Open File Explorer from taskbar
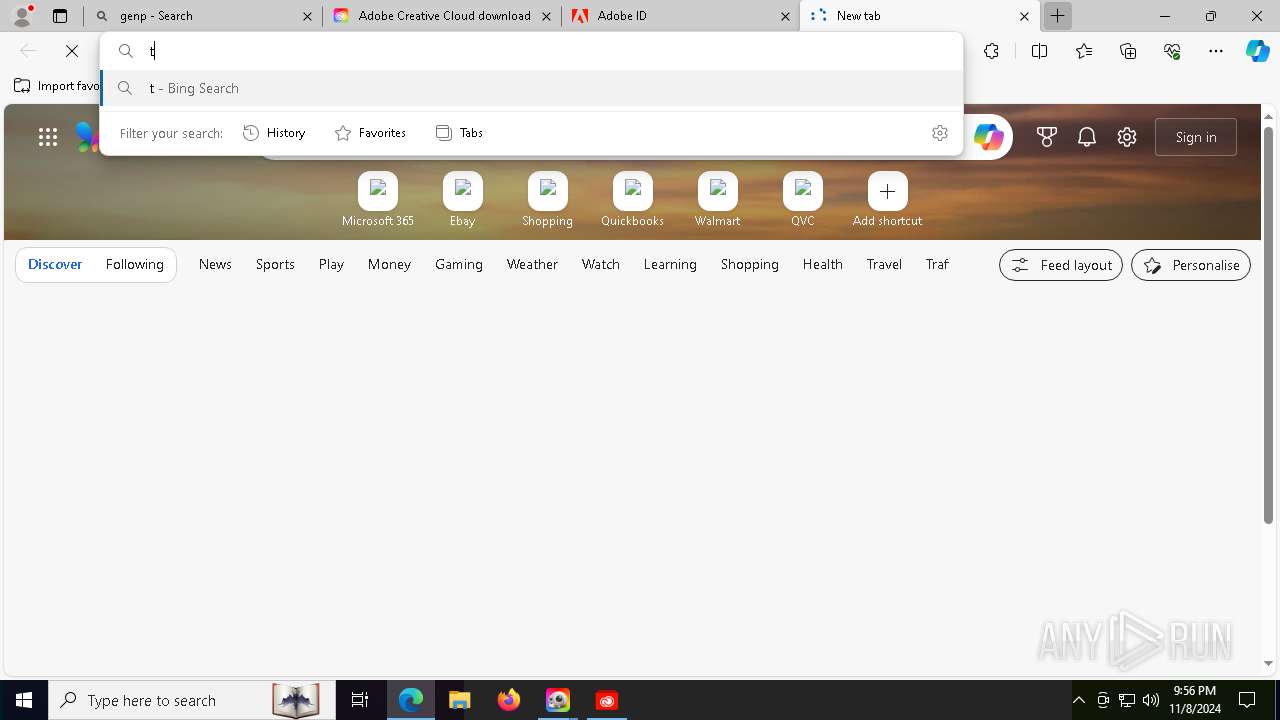The width and height of the screenshot is (1280, 720). pos(460,700)
